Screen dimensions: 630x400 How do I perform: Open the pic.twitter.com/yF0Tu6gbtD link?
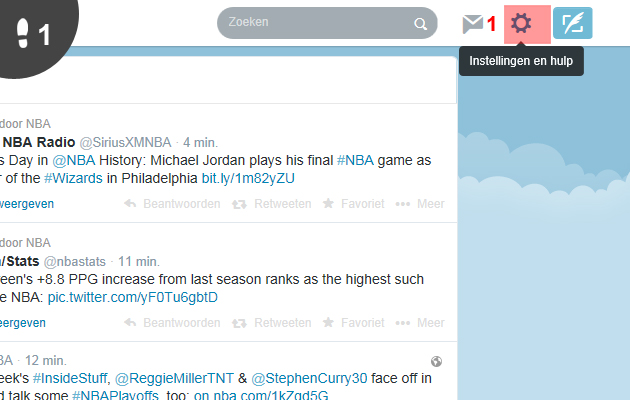tap(133, 297)
